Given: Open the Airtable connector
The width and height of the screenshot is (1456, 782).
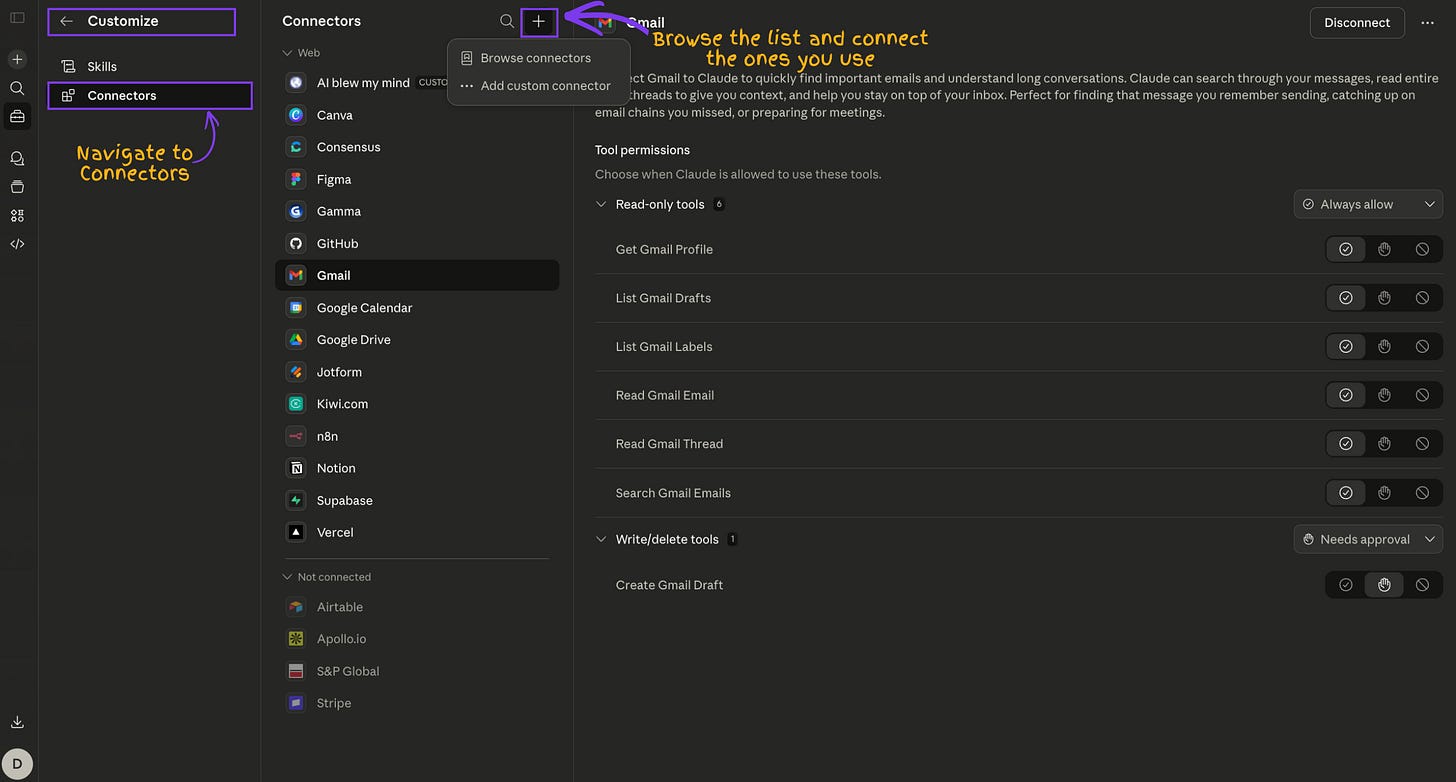Looking at the screenshot, I should coord(417,607).
